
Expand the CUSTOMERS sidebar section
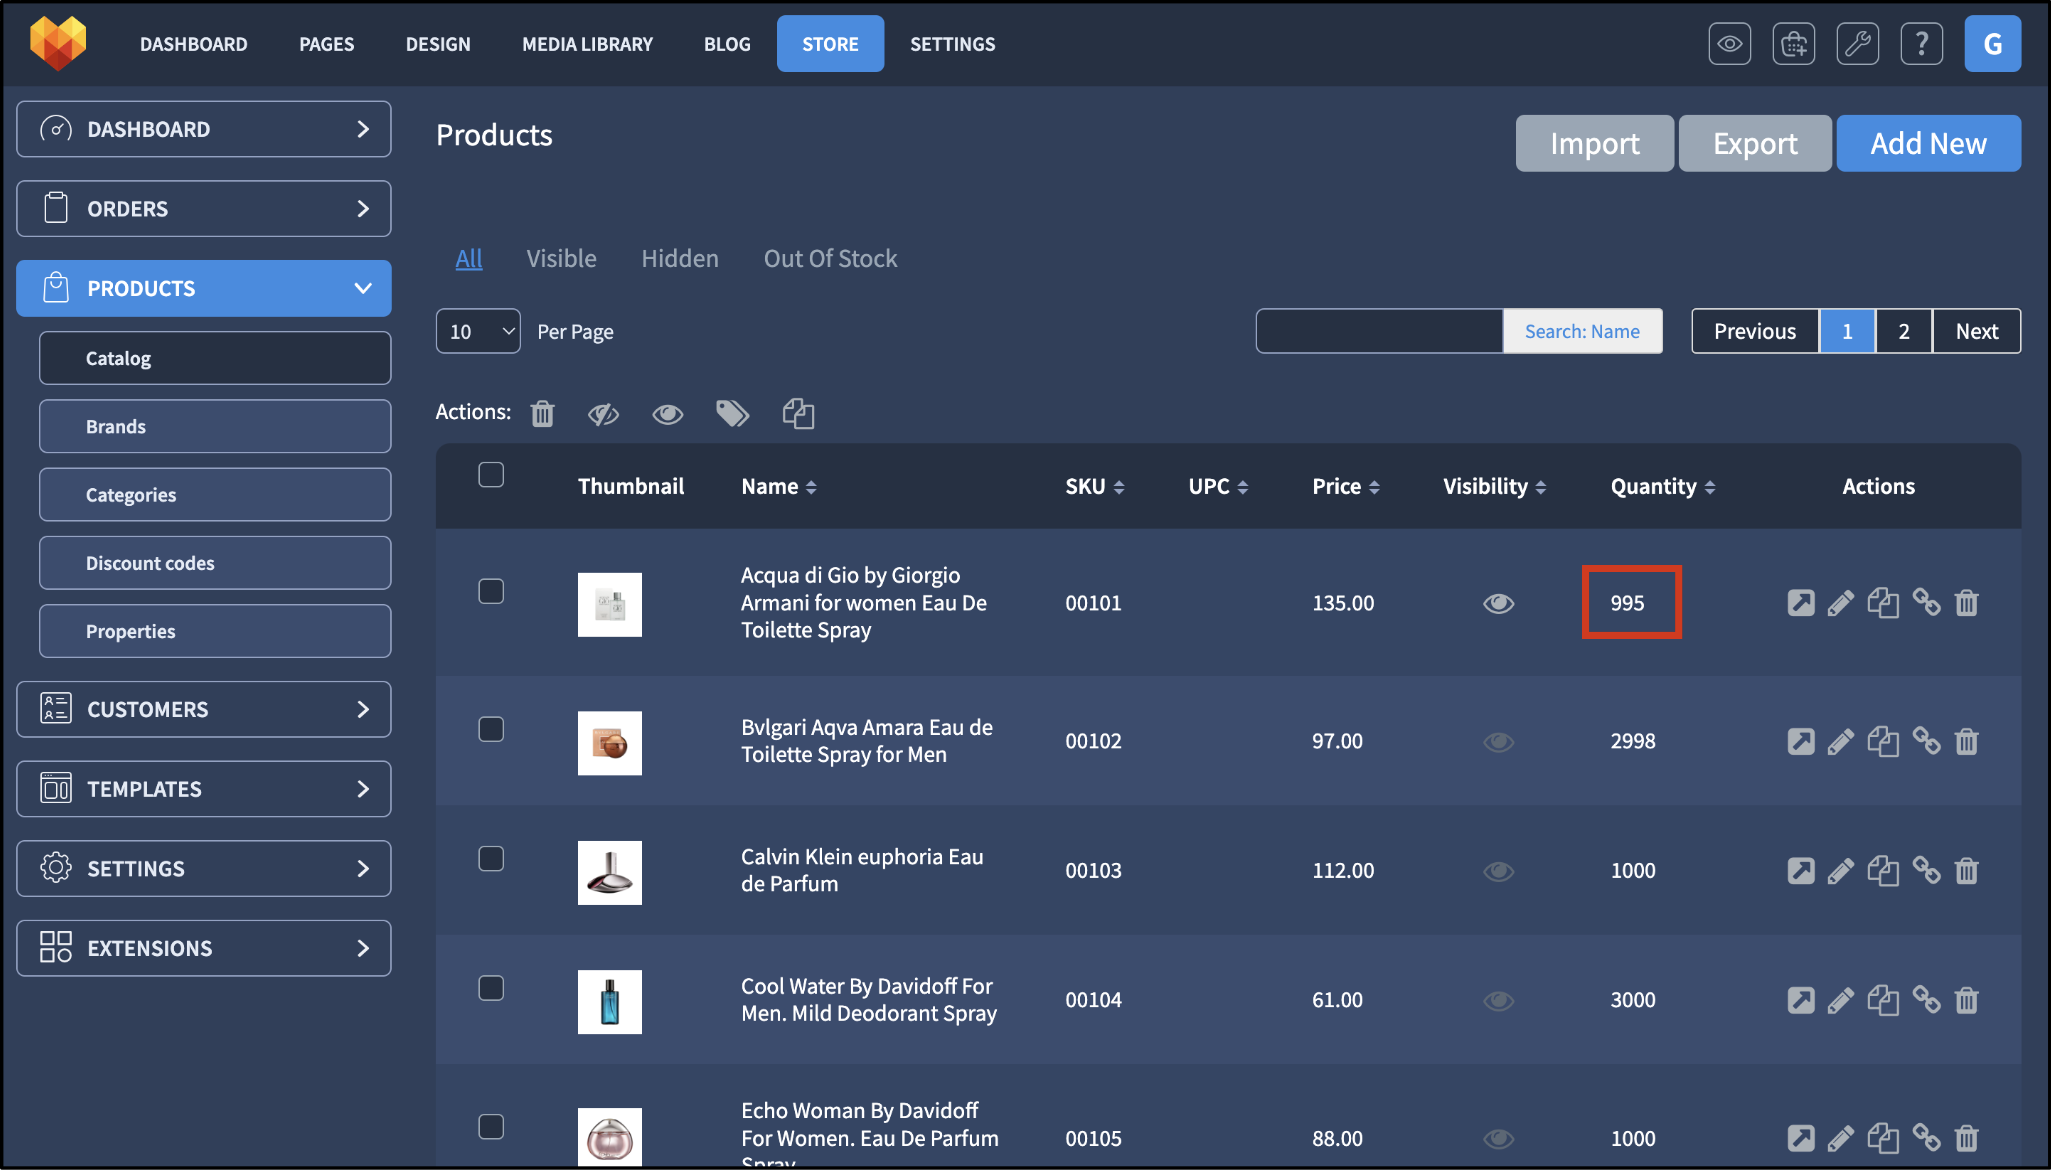click(203, 709)
